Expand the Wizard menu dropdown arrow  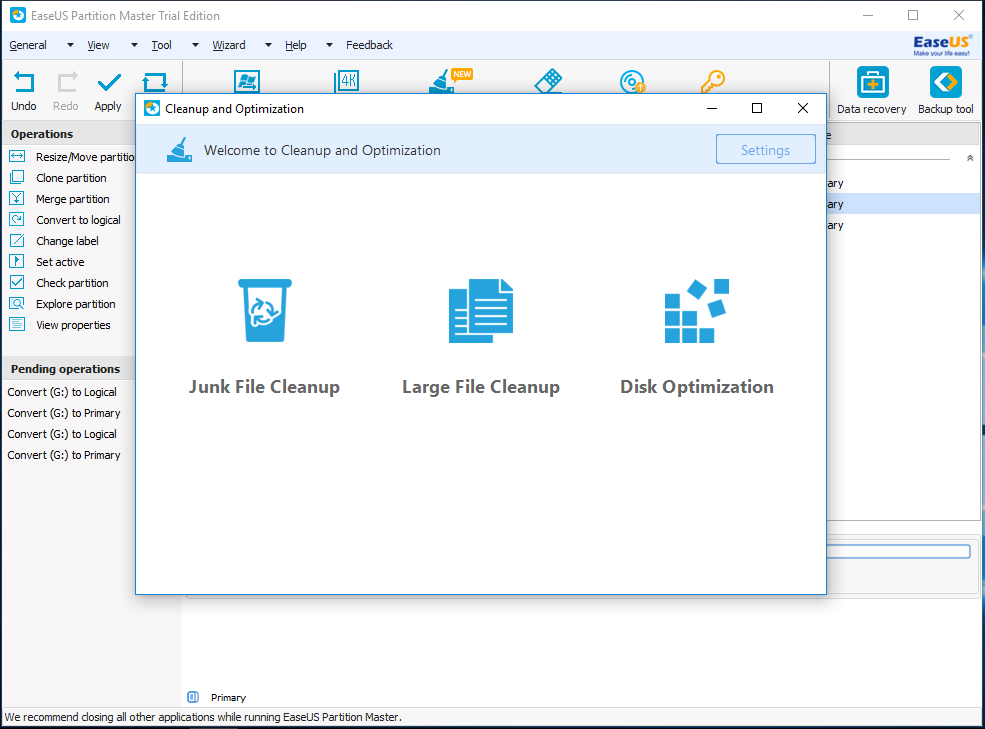click(268, 45)
